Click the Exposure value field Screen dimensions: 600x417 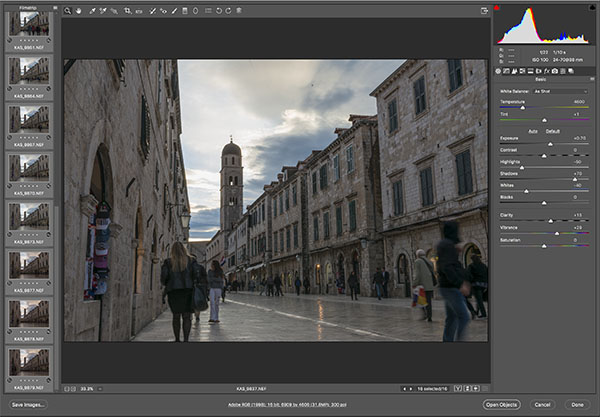580,138
